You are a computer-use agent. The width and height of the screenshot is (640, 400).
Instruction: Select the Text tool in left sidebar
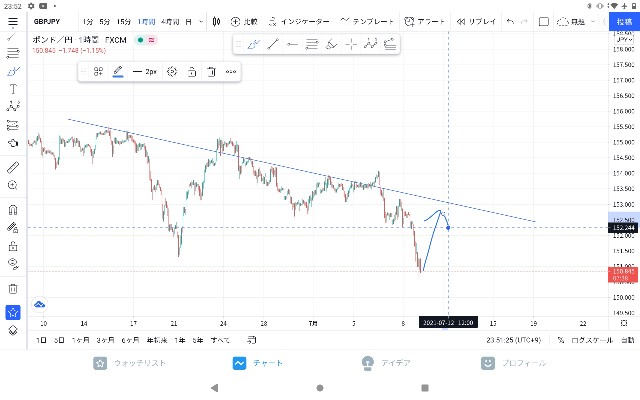13,89
